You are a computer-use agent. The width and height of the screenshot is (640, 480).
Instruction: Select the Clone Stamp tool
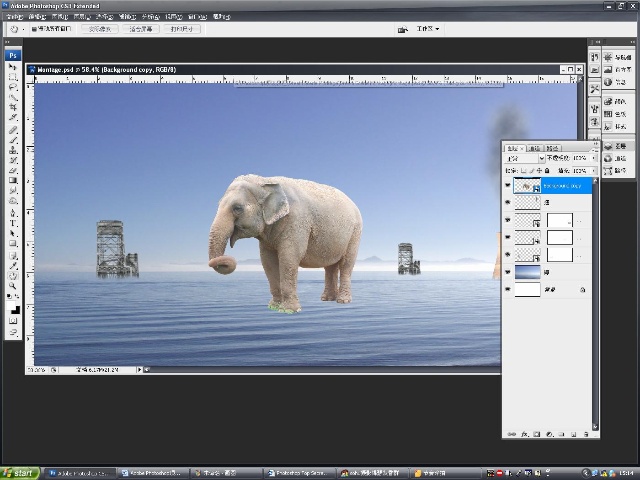point(13,150)
